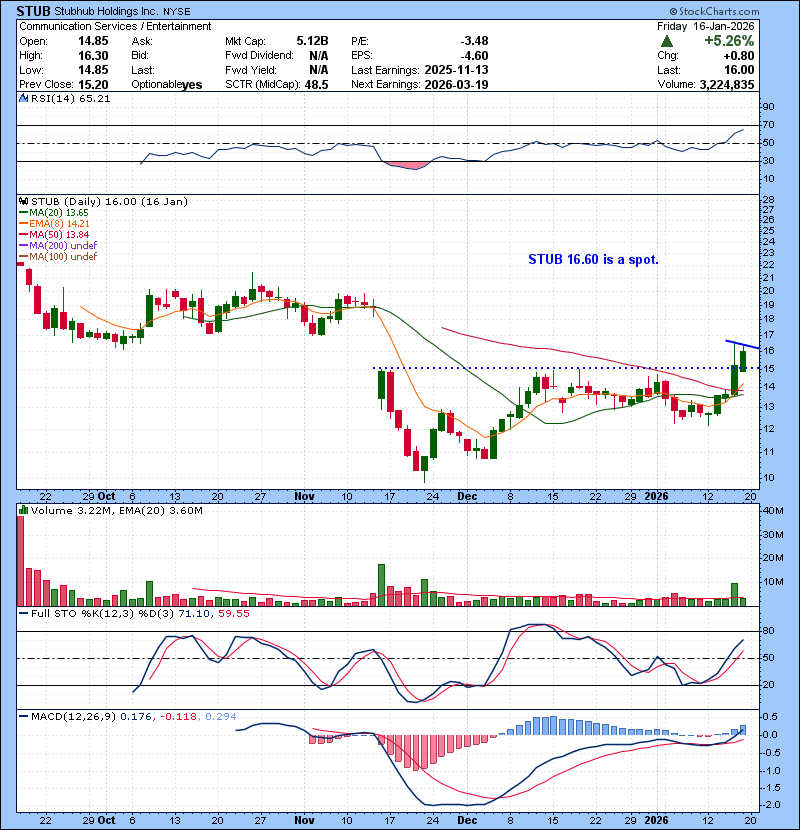
Task: Click the Fwd Dividend N/A value
Action: point(319,56)
